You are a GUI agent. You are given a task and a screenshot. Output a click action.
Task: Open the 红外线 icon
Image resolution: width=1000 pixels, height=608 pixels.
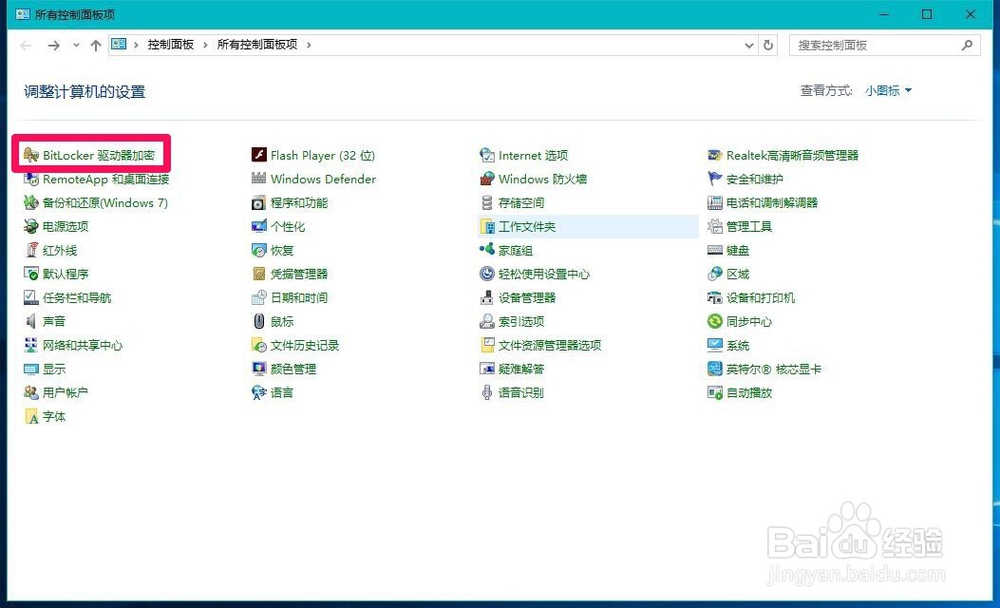[31, 250]
